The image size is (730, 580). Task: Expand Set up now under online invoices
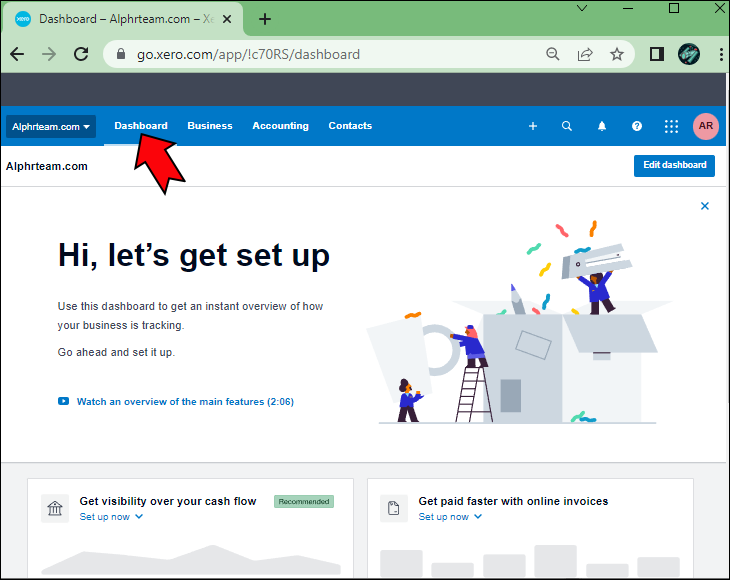[450, 517]
